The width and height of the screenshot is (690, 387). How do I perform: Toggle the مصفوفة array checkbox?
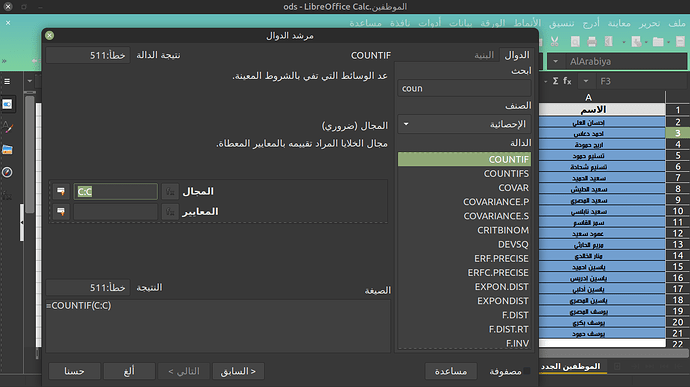[526, 371]
